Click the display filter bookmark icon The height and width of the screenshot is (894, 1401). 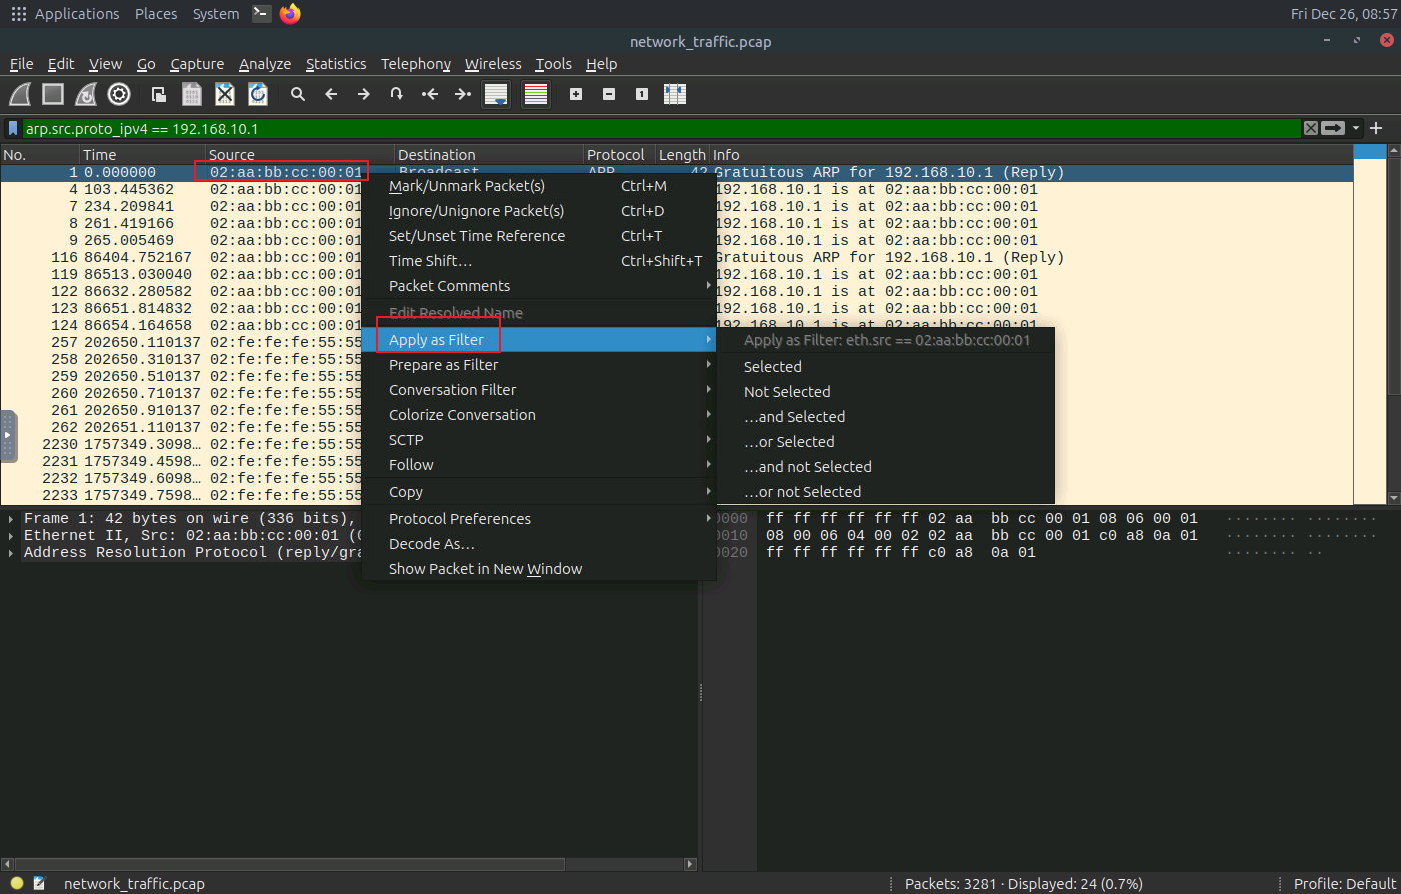coord(13,128)
